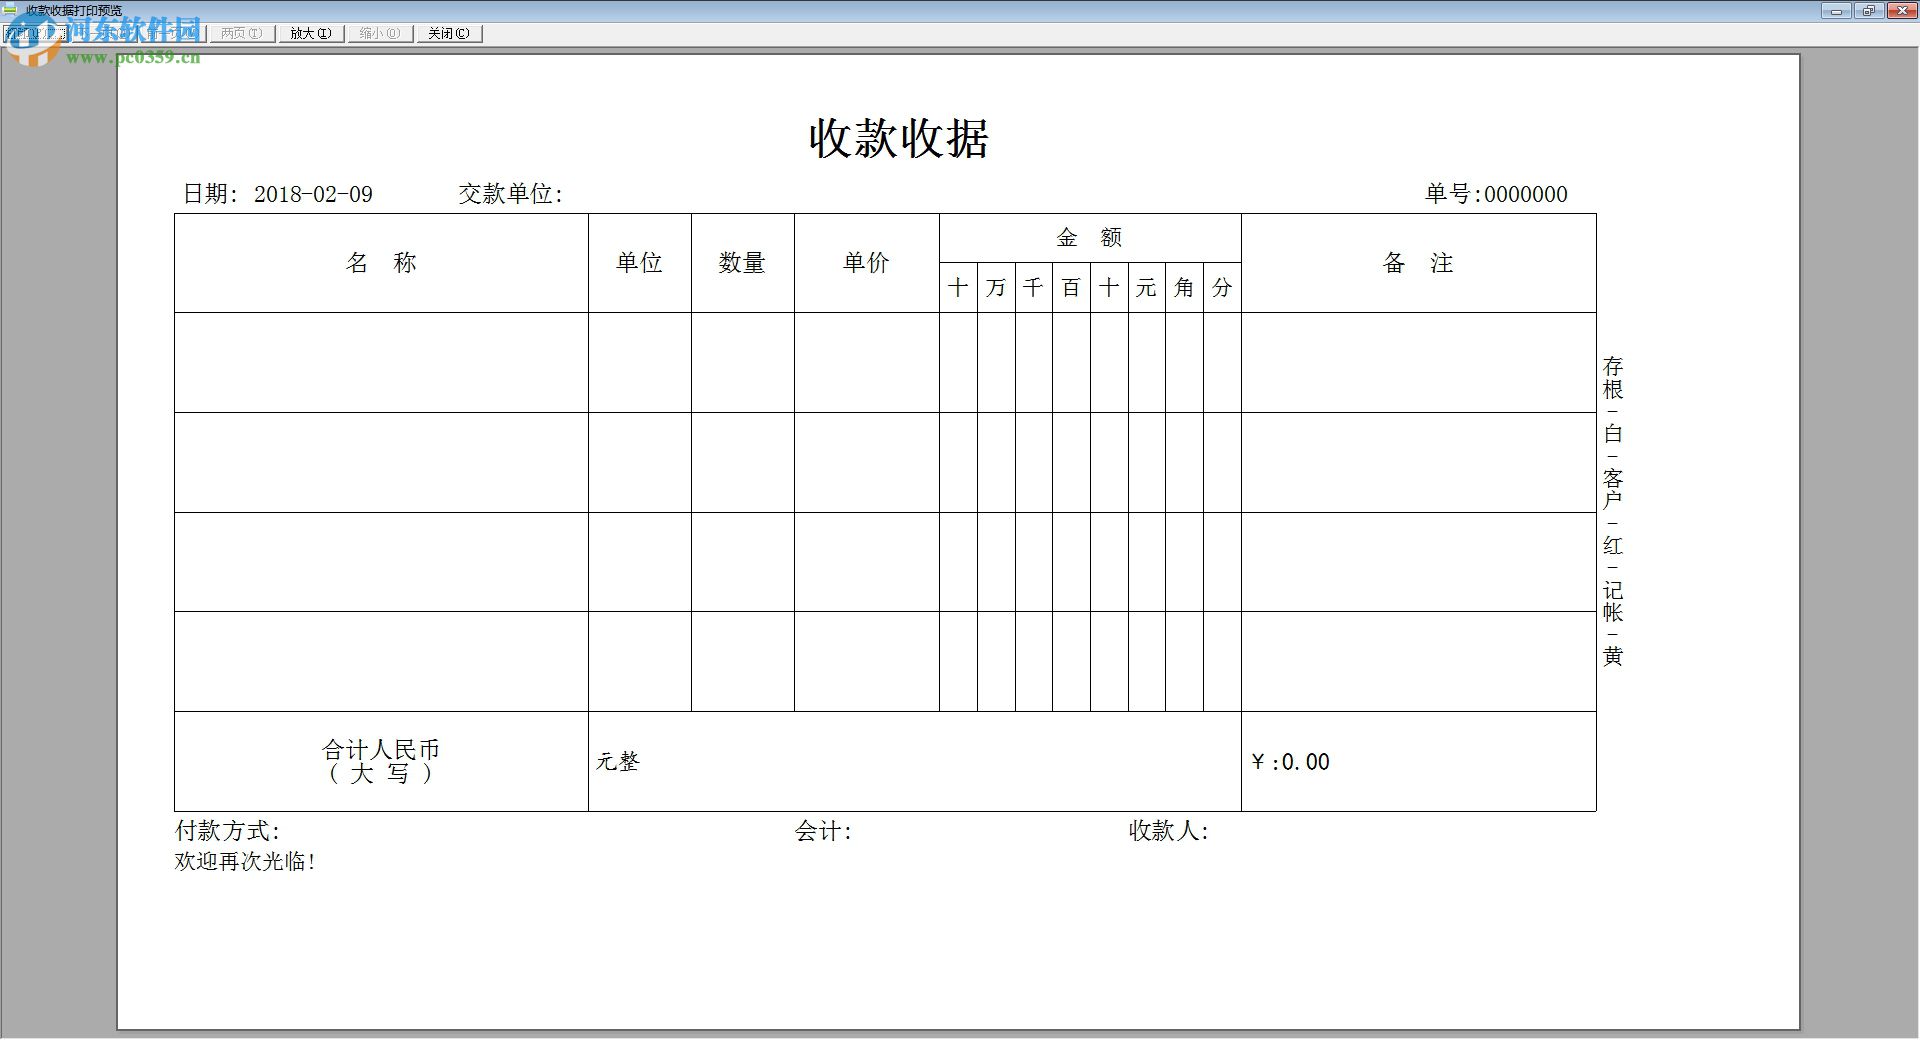Click the 两页(T) two-page view button

point(240,33)
